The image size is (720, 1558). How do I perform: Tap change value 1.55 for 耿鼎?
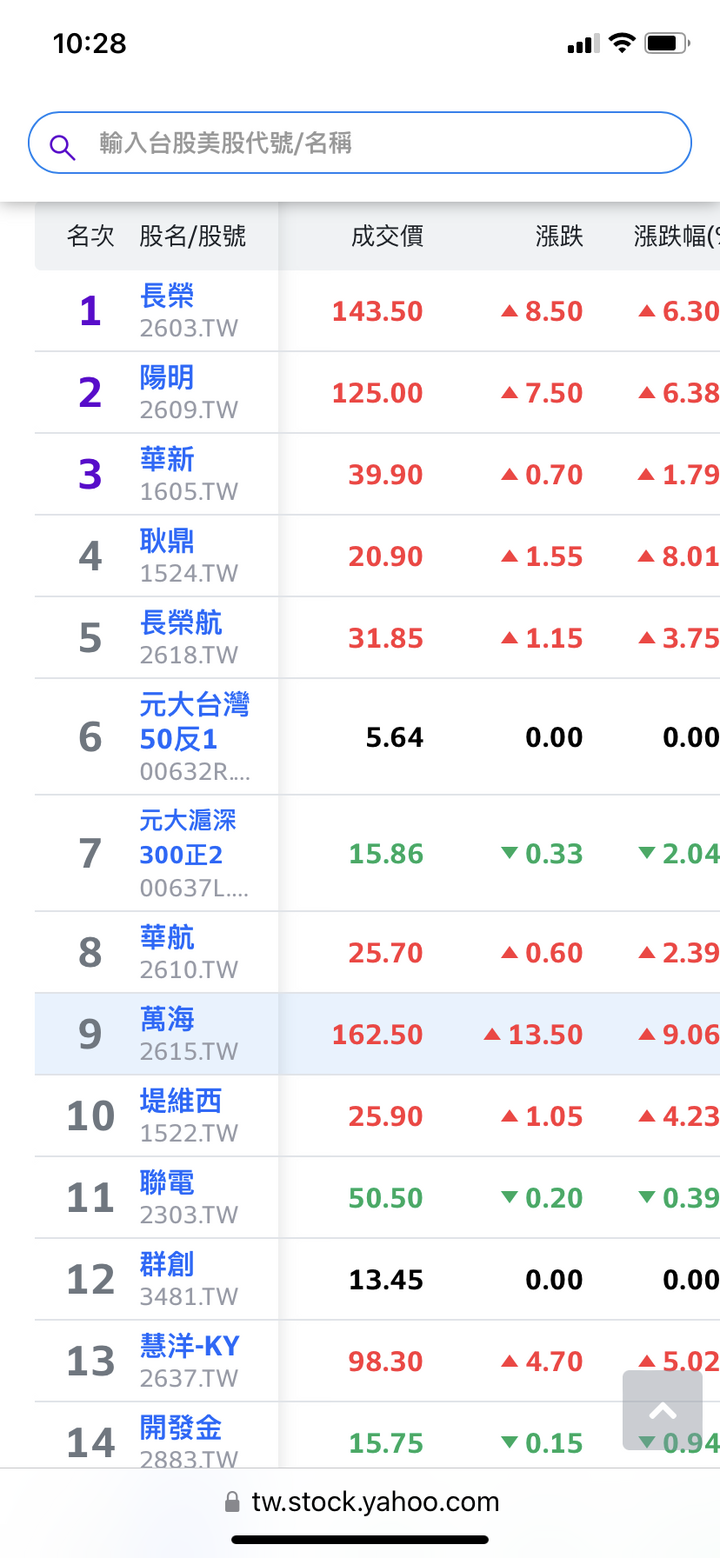pos(554,558)
